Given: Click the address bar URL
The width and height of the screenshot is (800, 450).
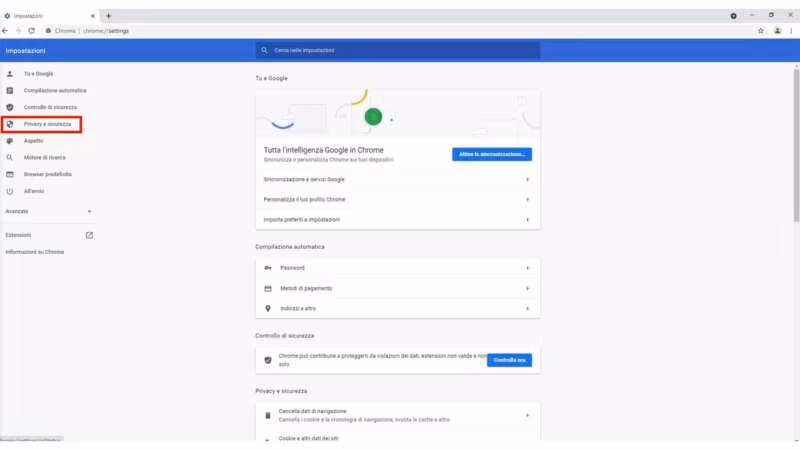Looking at the screenshot, I should [106, 31].
